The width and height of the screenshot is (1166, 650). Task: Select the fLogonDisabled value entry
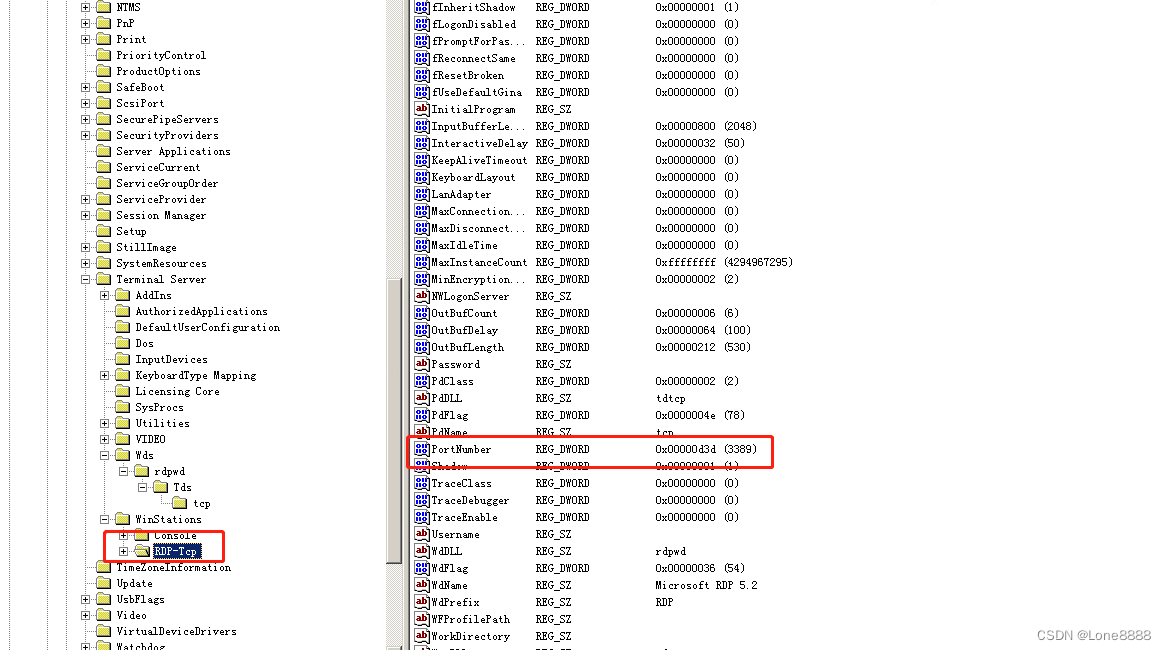(473, 25)
